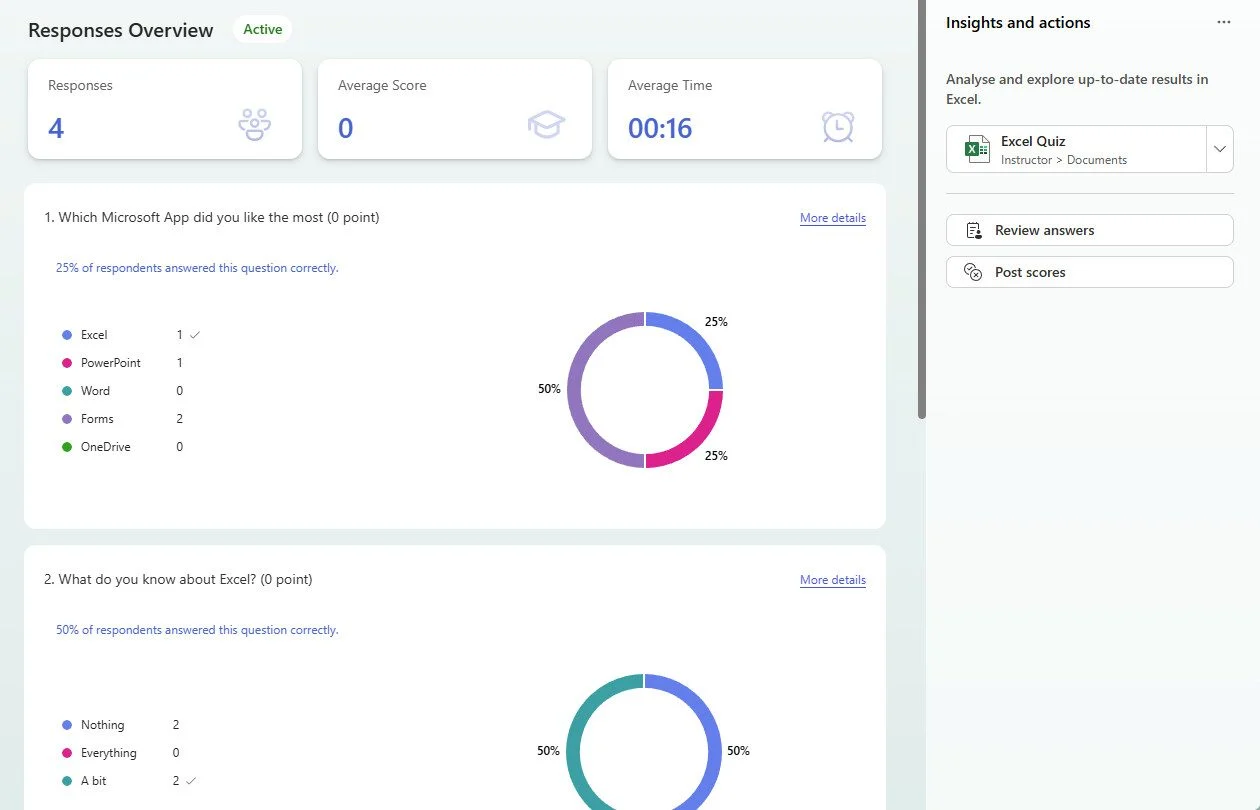Screen dimensions: 1260x810
Task: Click the green OneDrive legend dot
Action: [67, 447]
